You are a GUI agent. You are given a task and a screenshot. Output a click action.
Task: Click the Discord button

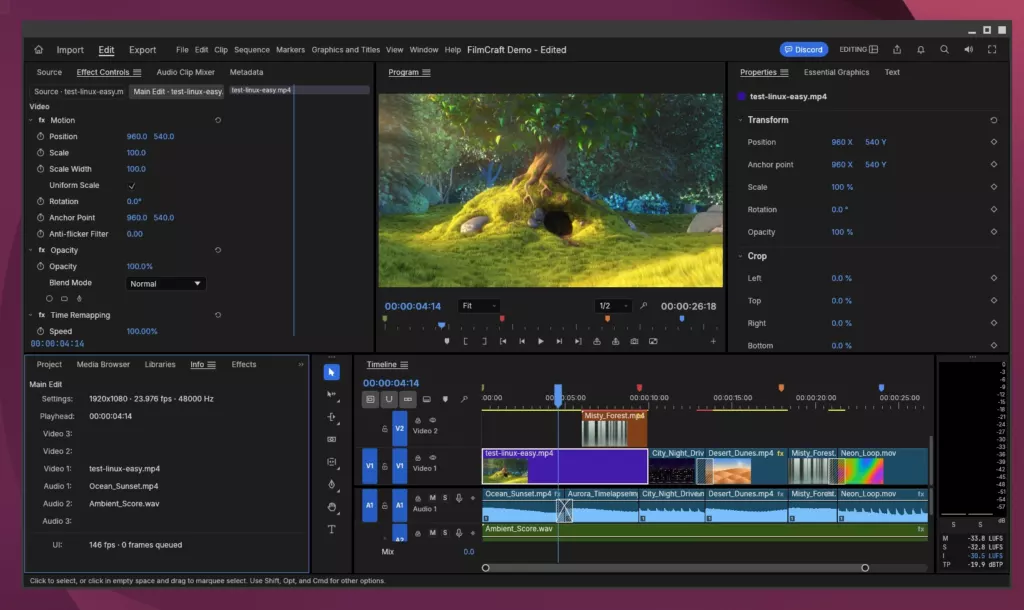[804, 50]
